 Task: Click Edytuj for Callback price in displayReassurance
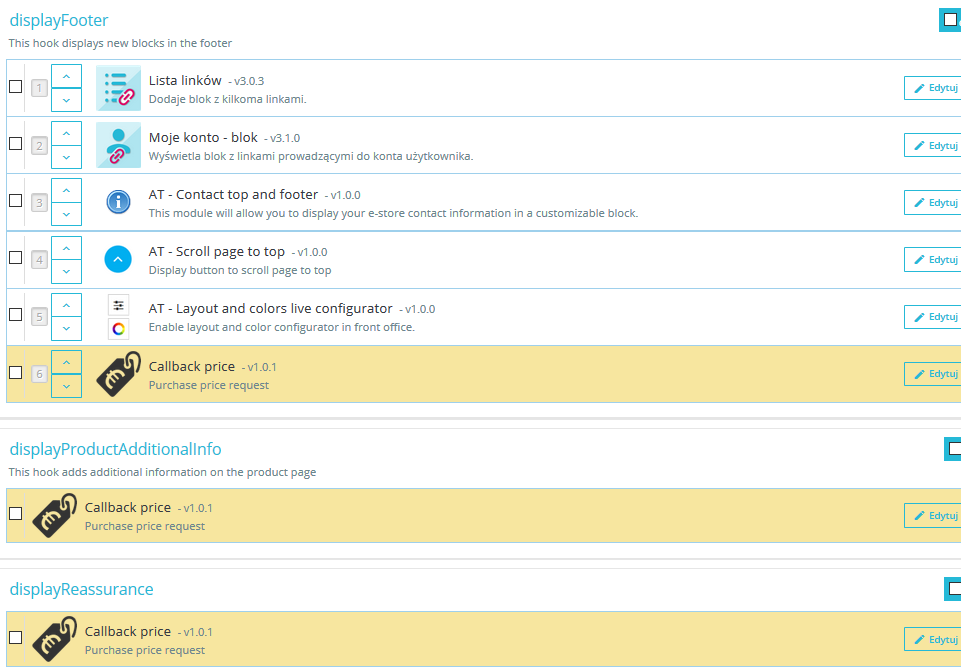click(933, 639)
